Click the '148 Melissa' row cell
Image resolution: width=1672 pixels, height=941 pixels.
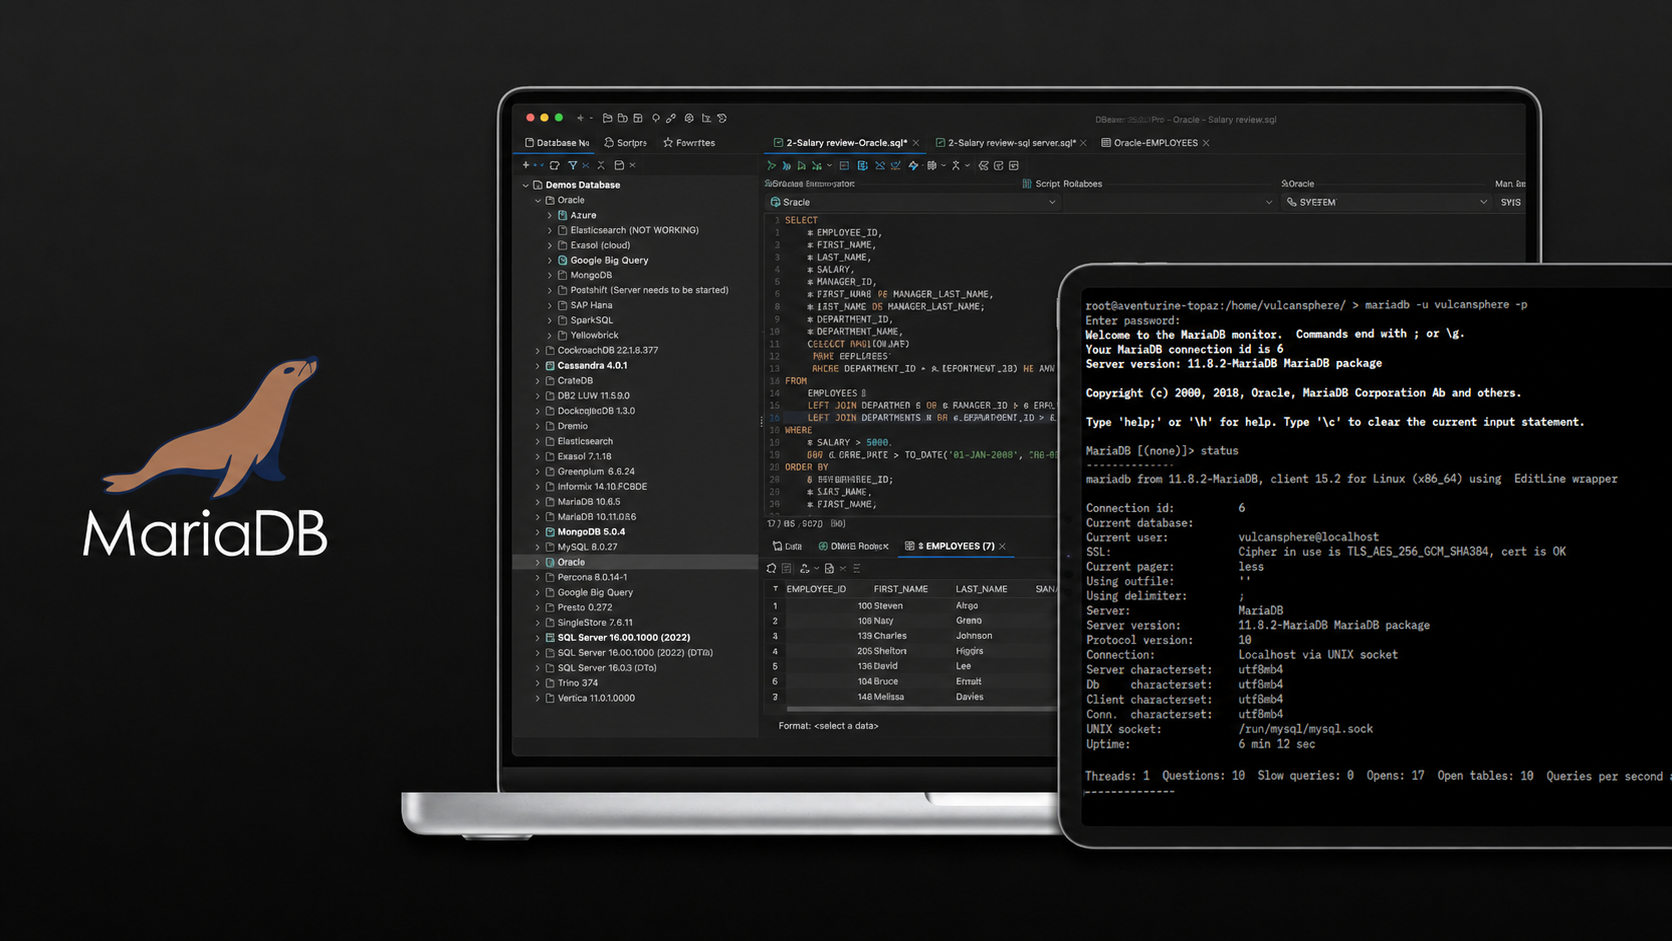pyautogui.click(x=880, y=697)
